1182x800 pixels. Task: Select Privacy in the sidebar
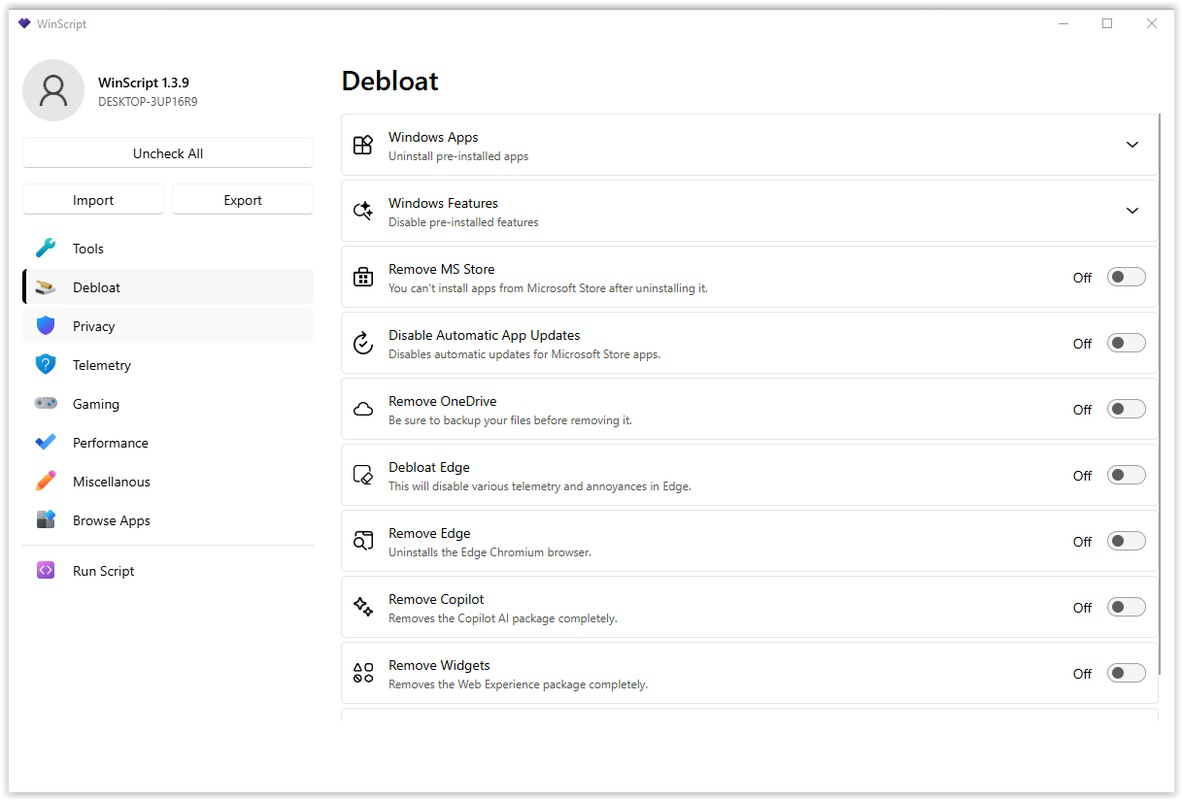coord(168,326)
